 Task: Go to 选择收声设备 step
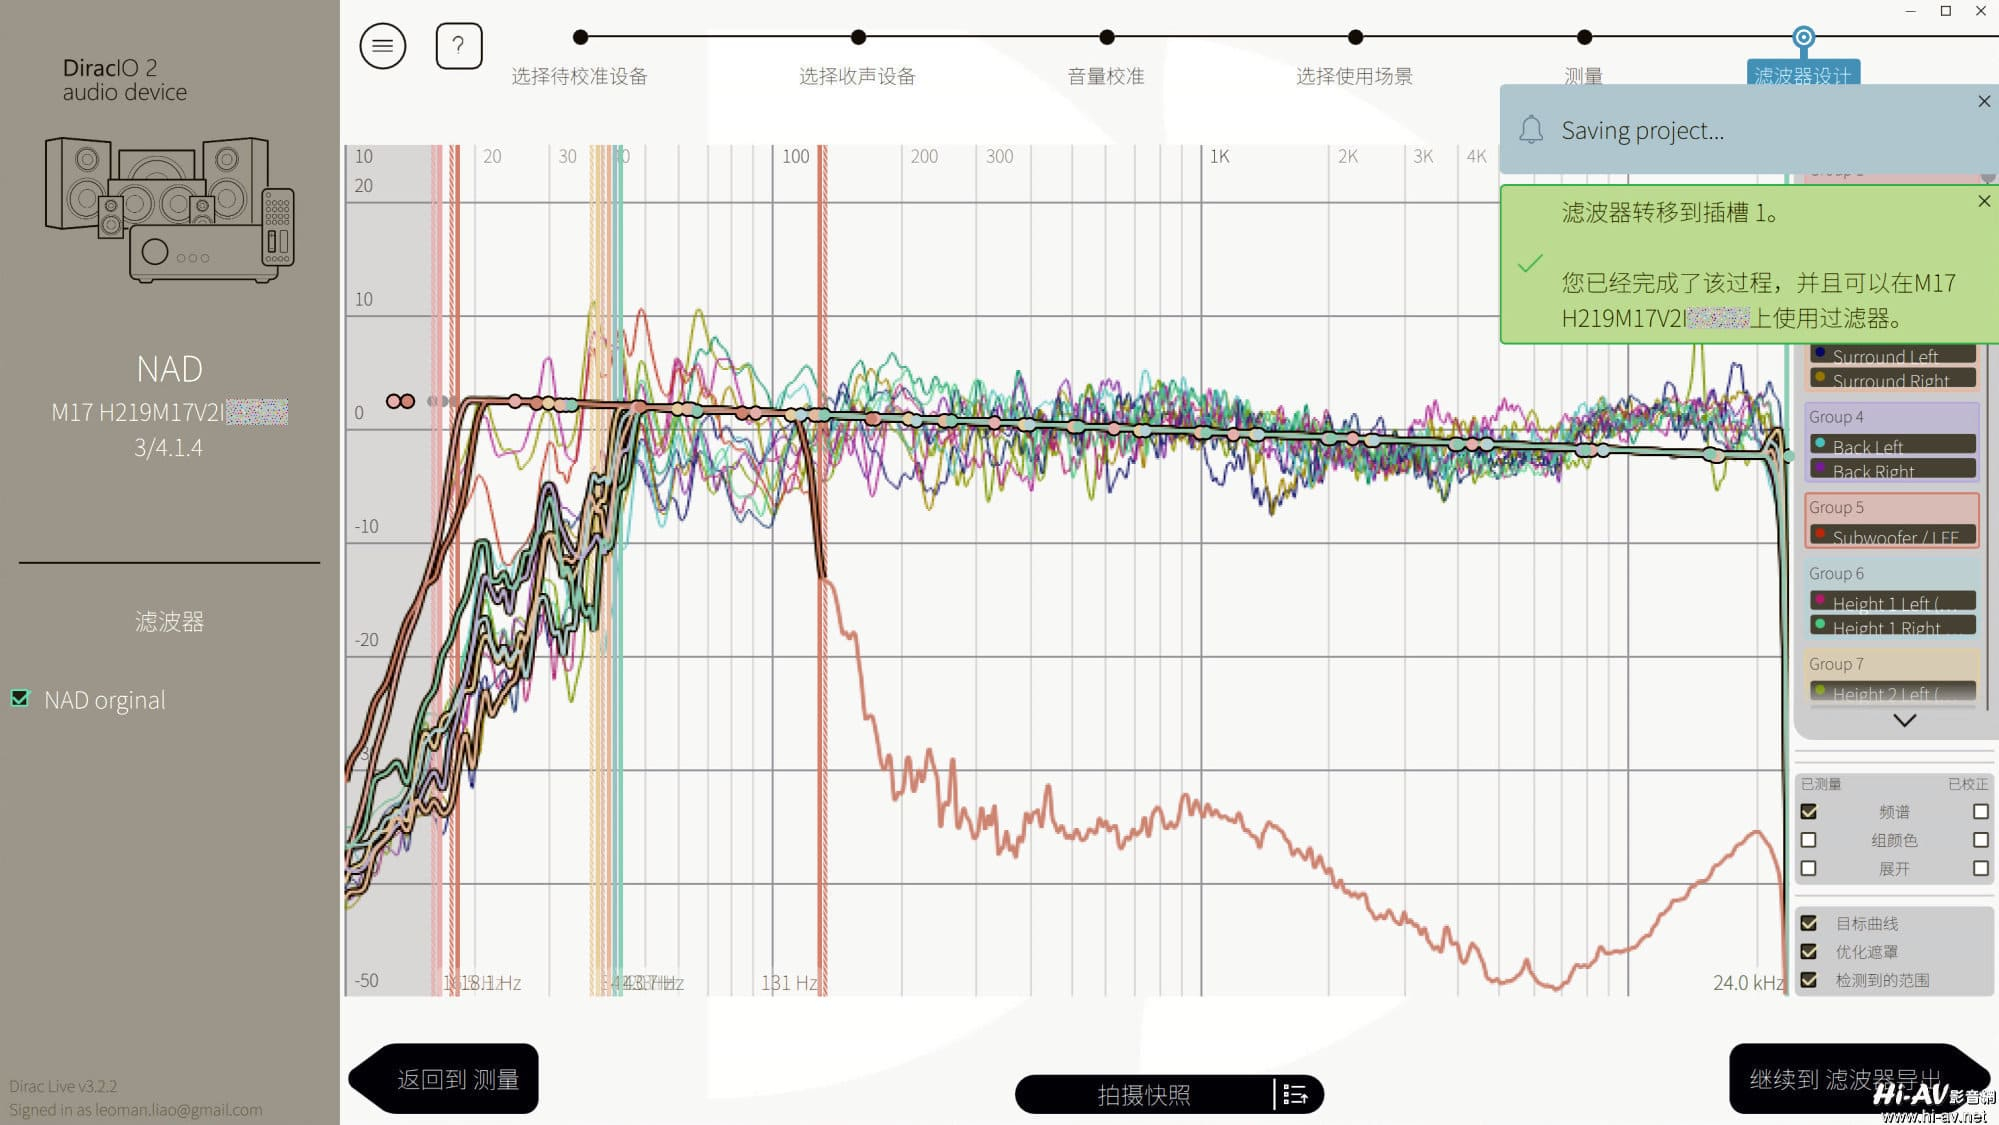[x=857, y=76]
